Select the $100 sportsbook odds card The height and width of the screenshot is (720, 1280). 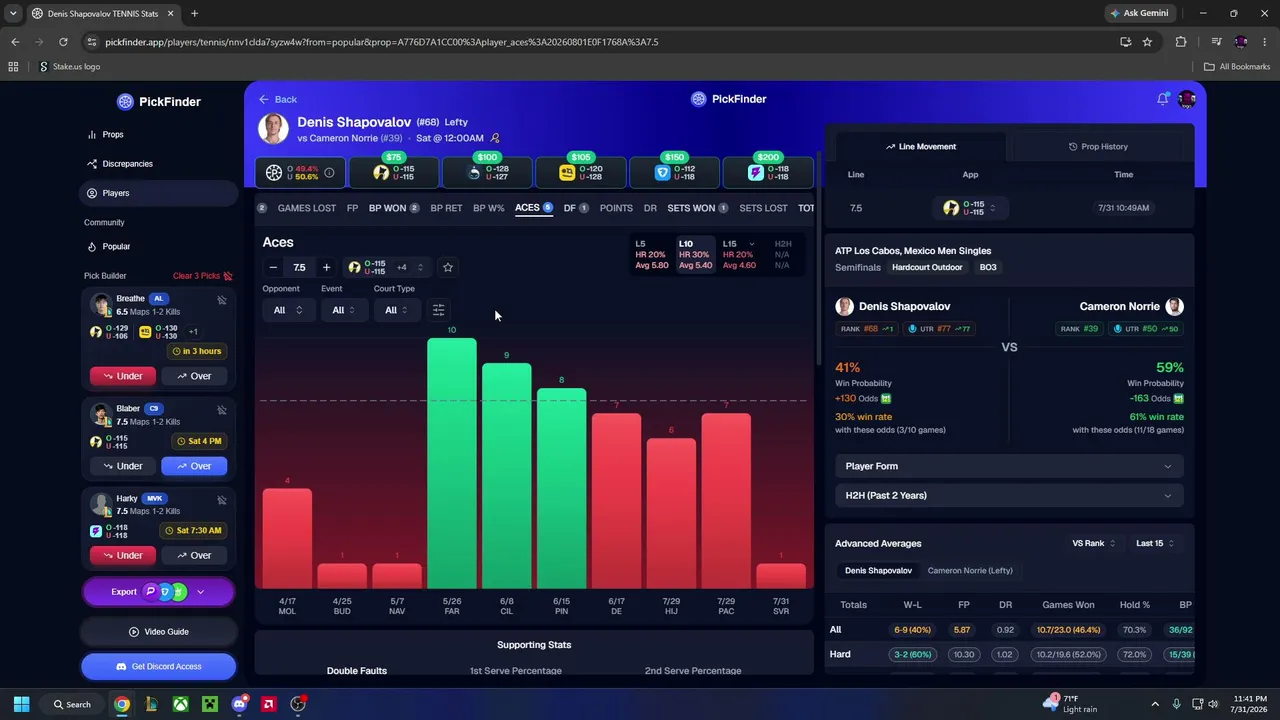point(487,171)
